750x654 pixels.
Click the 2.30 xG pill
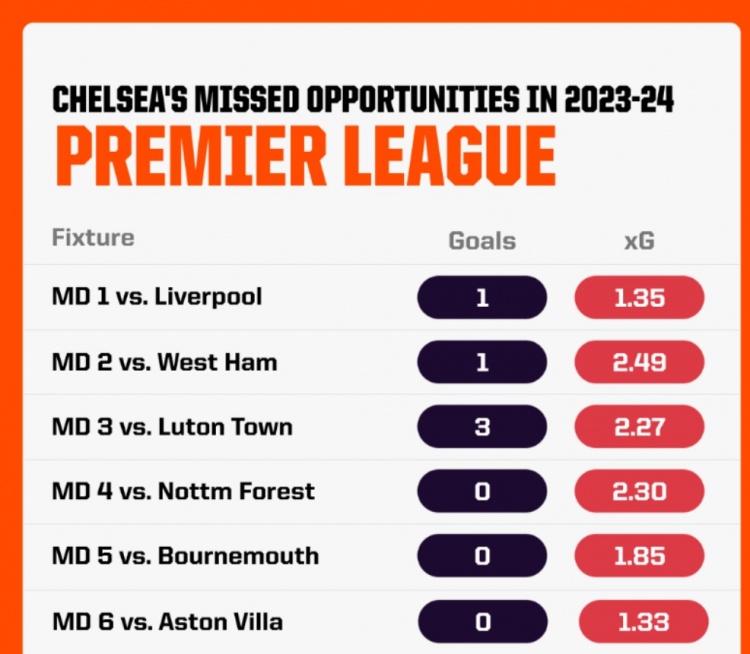click(640, 491)
